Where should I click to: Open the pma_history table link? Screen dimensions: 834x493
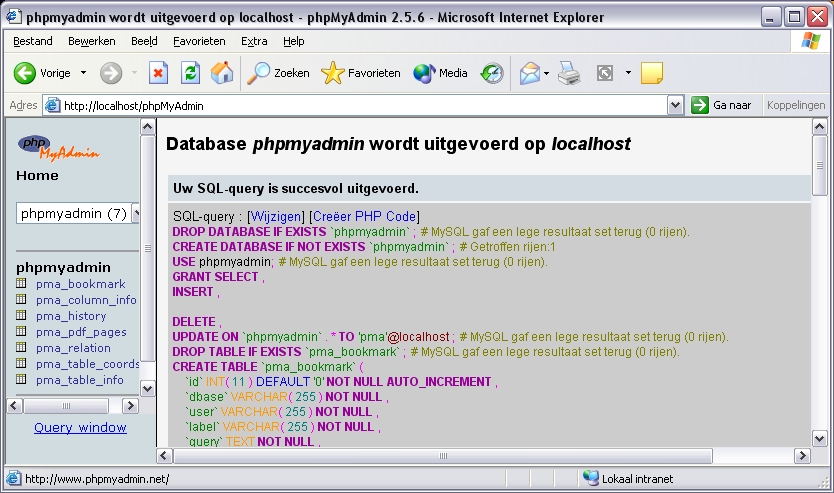pyautogui.click(x=71, y=316)
